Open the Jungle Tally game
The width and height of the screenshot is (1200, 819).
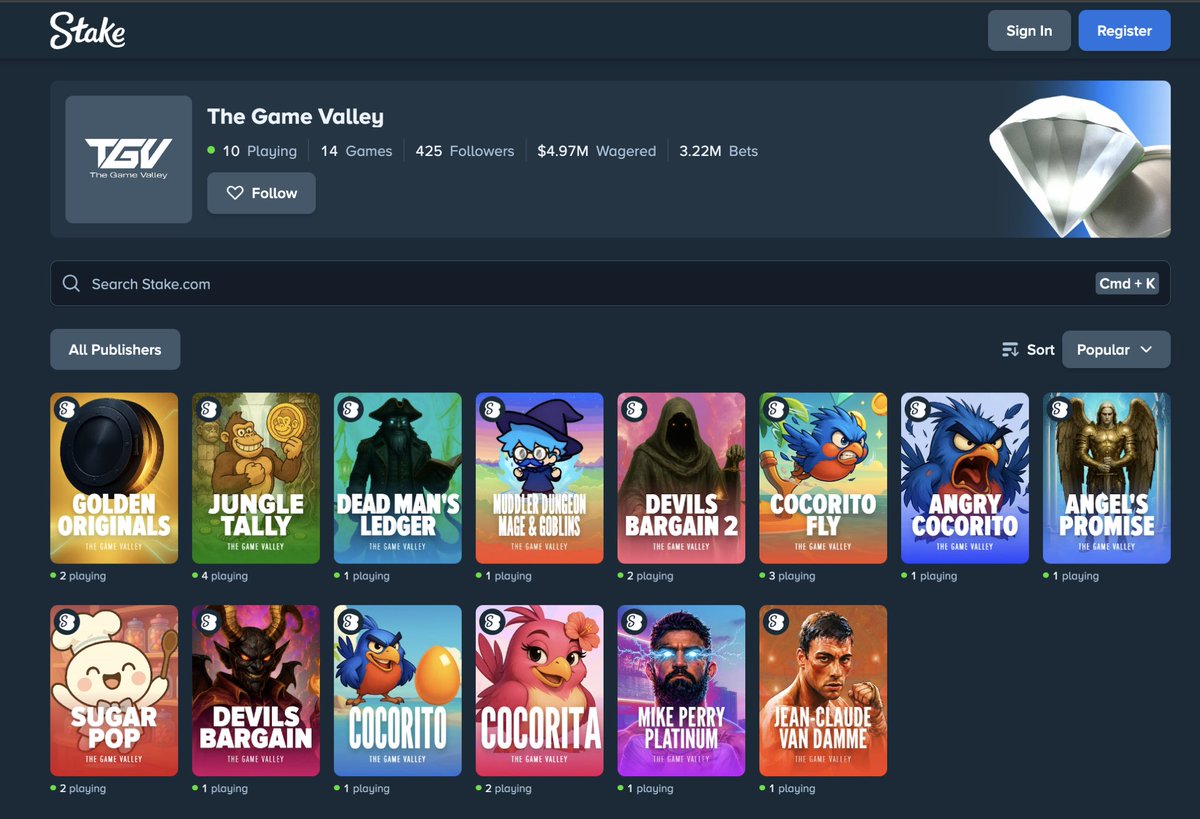point(256,478)
